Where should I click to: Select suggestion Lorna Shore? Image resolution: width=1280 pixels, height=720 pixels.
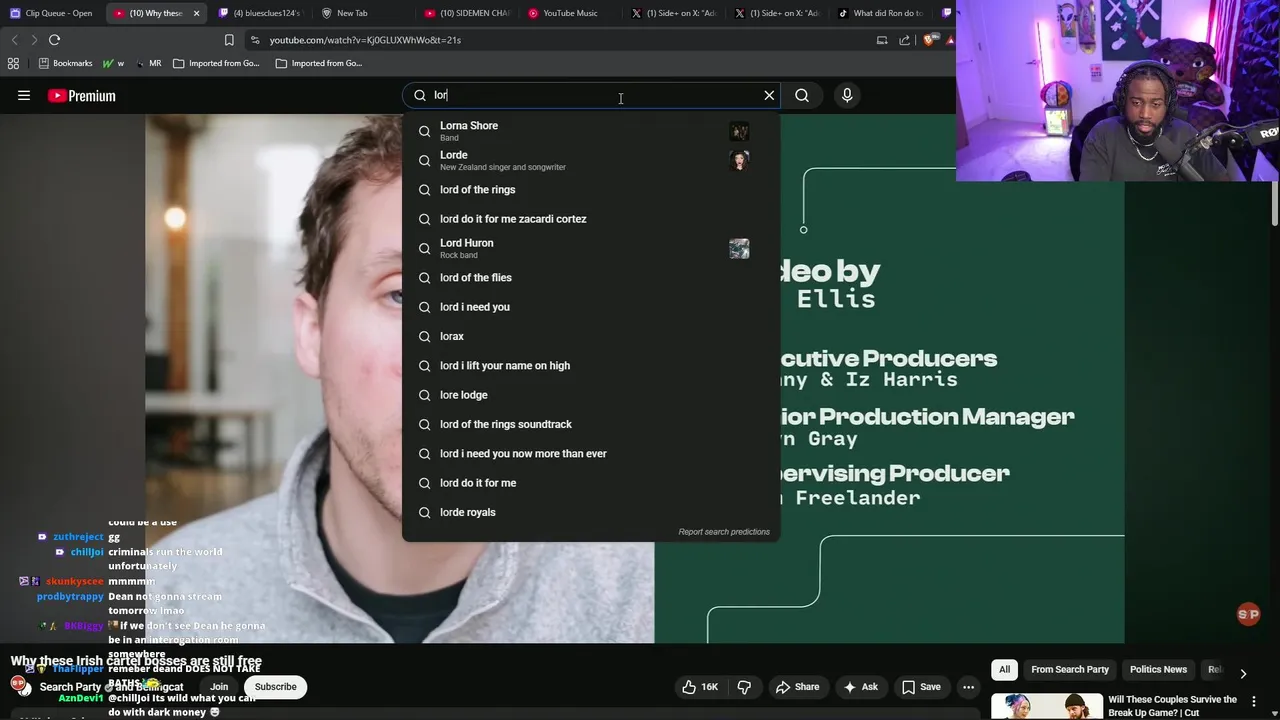tap(591, 131)
